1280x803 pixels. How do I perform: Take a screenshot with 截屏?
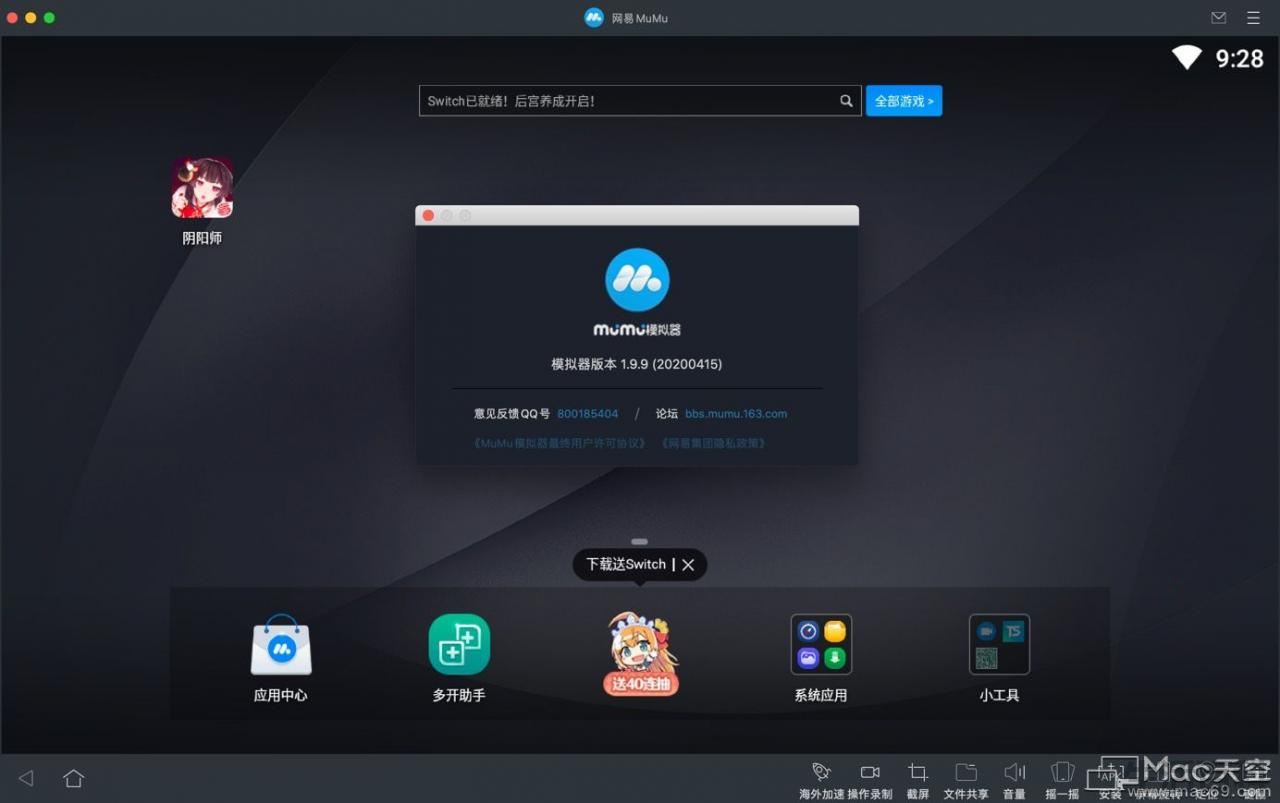pos(918,772)
